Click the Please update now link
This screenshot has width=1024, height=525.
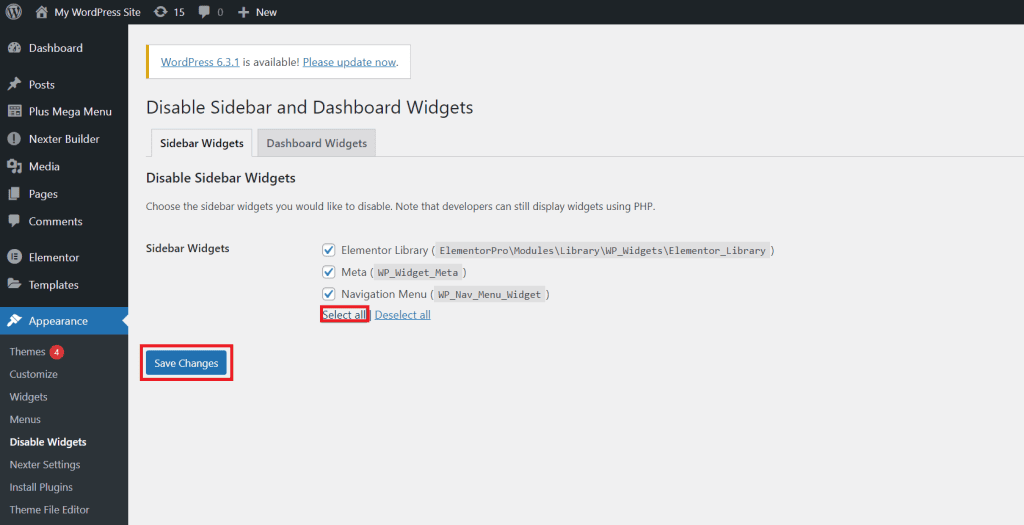pyautogui.click(x=349, y=62)
